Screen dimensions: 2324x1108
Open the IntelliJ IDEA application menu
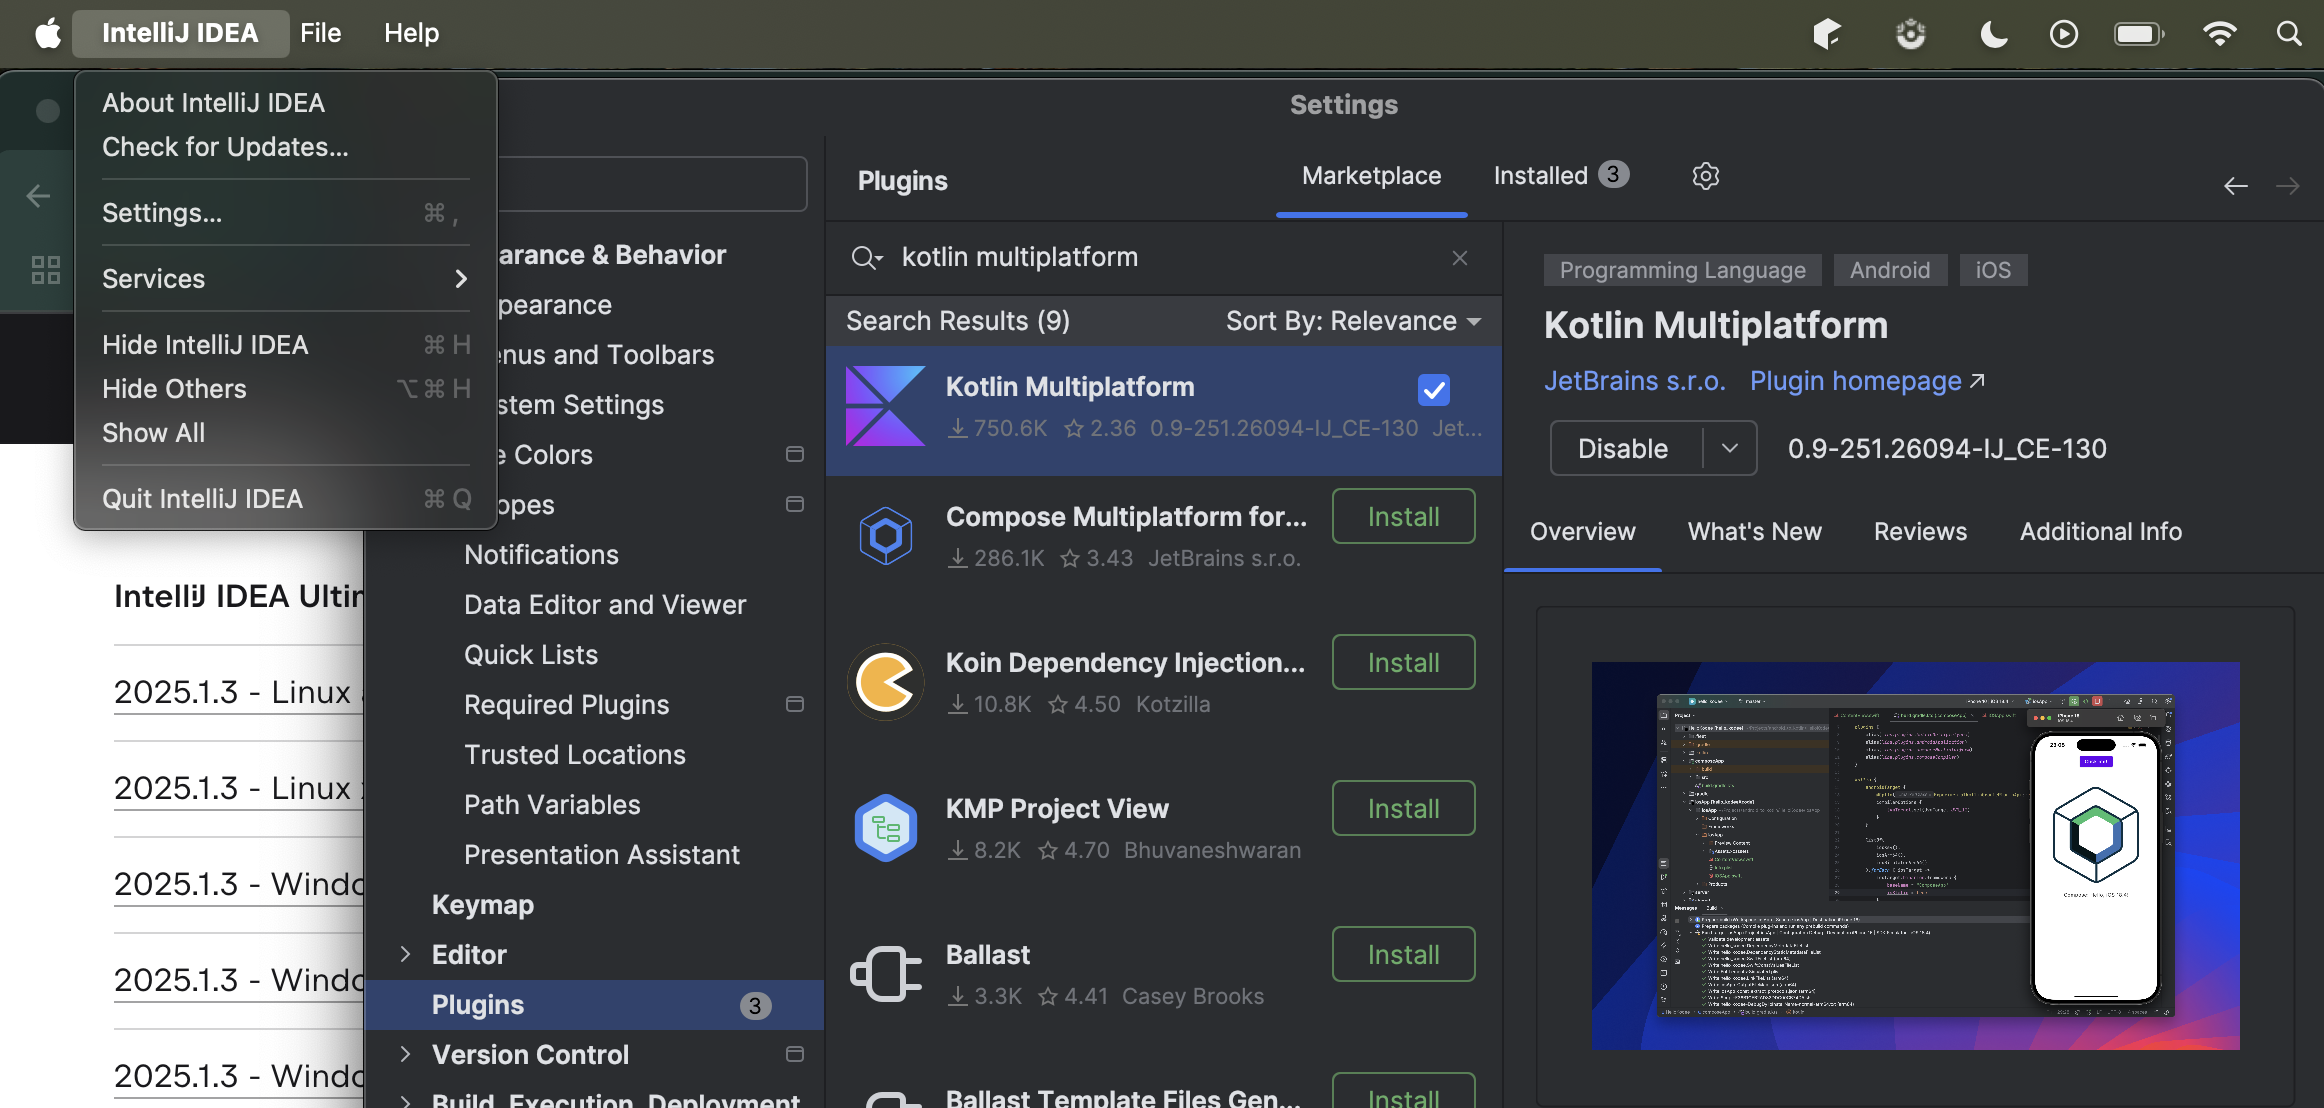tap(180, 33)
